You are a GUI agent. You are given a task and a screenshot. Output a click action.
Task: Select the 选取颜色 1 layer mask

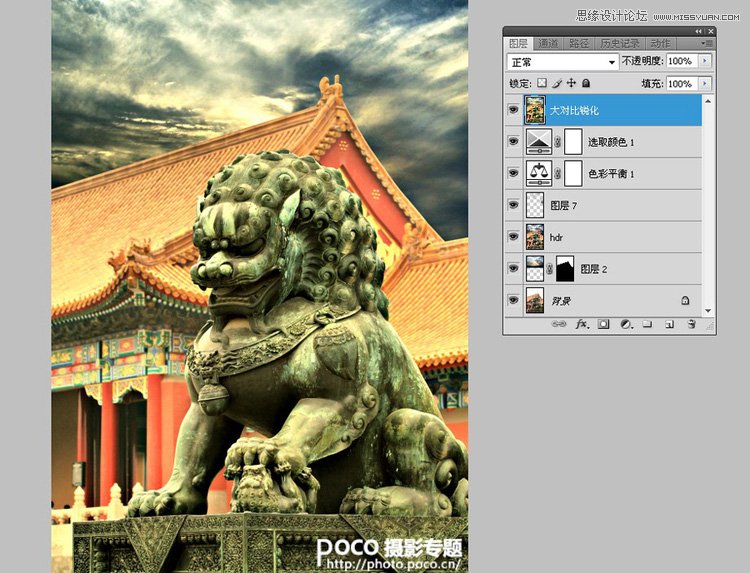pos(573,142)
